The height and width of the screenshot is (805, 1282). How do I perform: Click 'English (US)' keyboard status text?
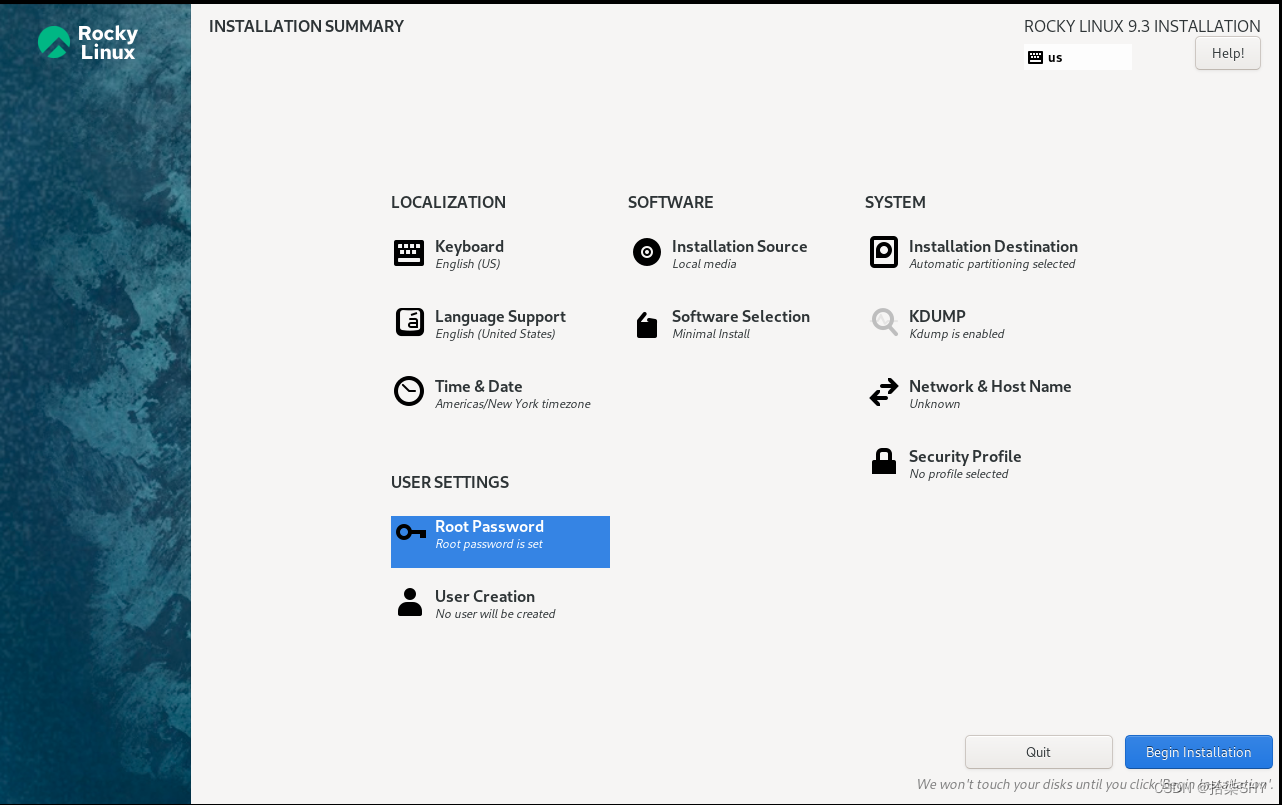pyautogui.click(x=467, y=264)
